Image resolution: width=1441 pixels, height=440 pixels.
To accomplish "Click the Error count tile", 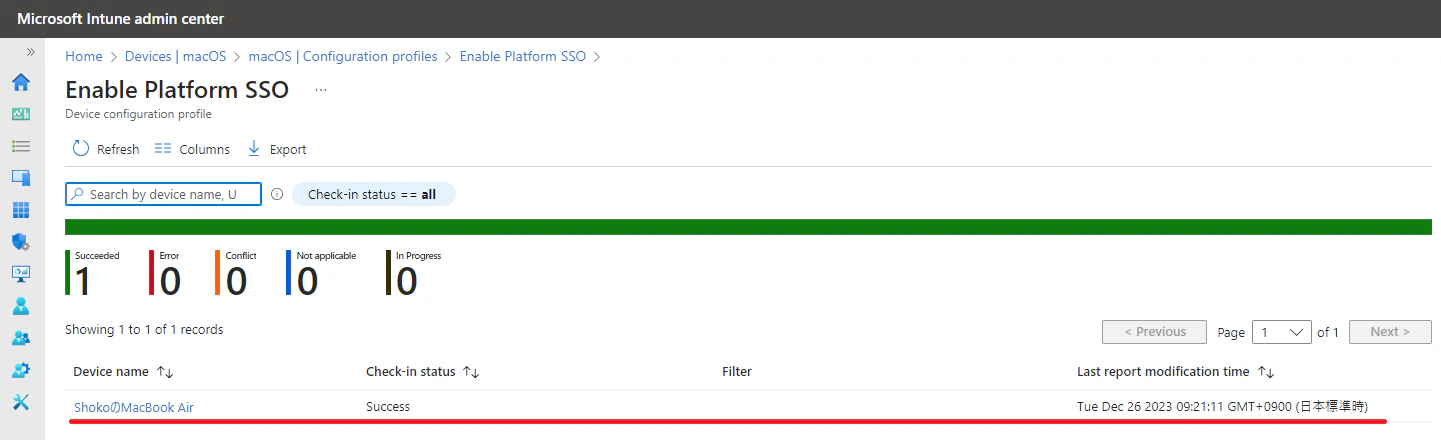I will [x=166, y=273].
